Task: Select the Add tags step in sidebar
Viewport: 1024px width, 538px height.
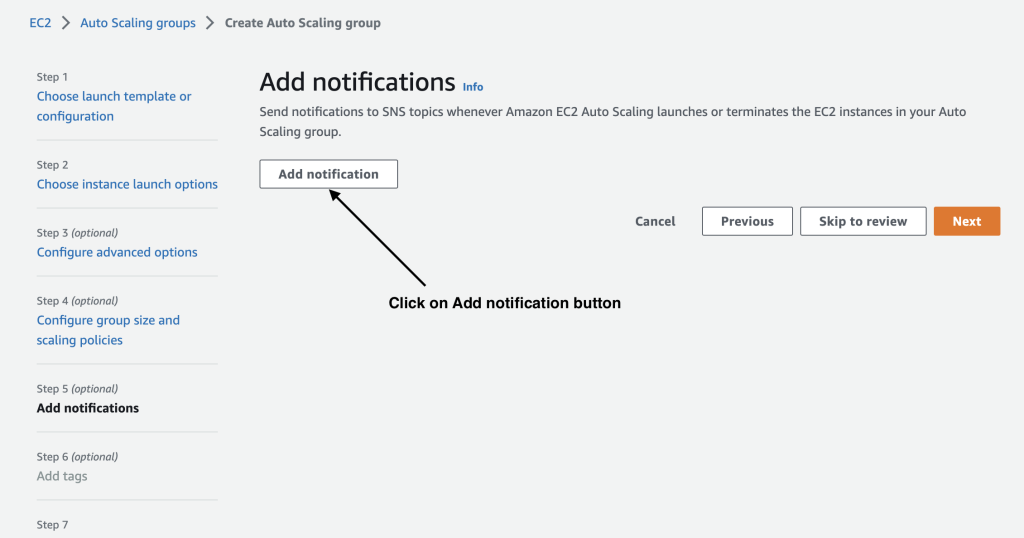Action: pos(62,476)
